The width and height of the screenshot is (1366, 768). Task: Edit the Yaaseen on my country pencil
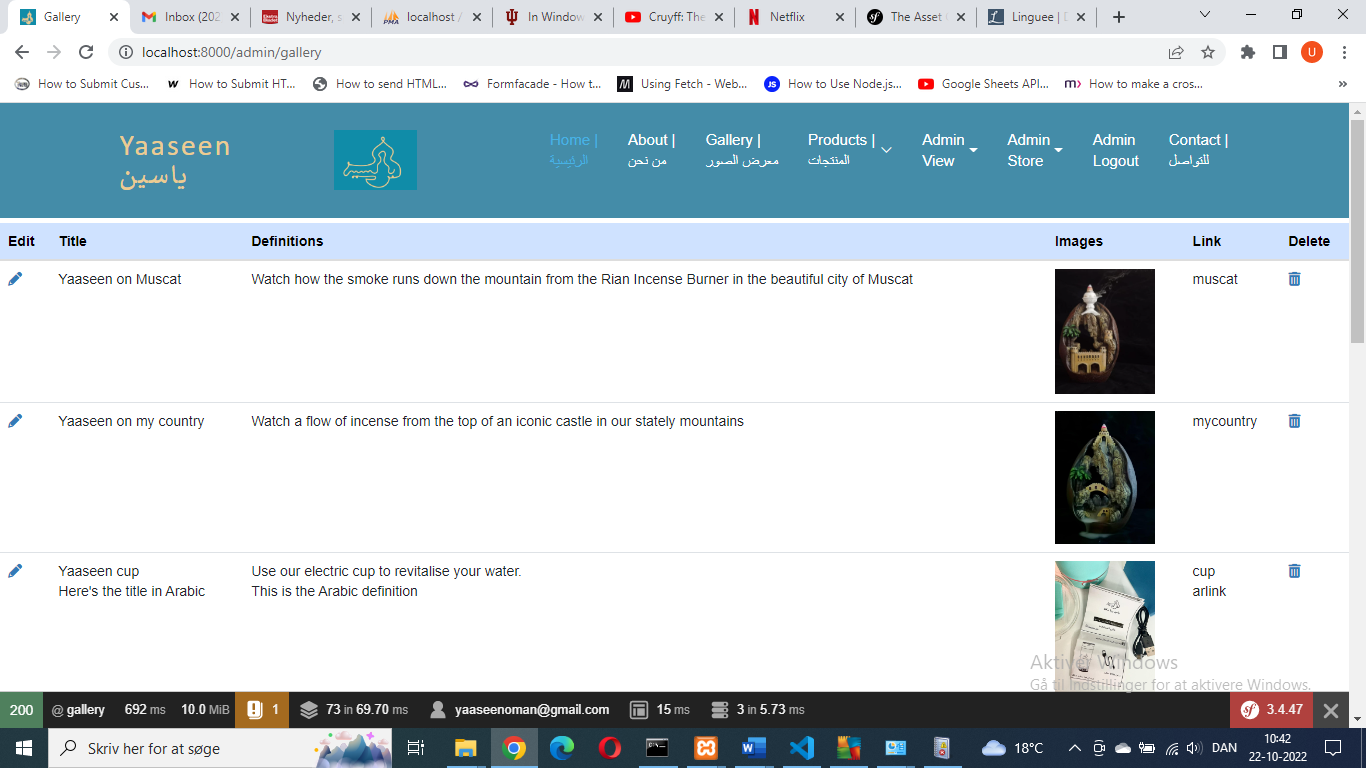[15, 421]
